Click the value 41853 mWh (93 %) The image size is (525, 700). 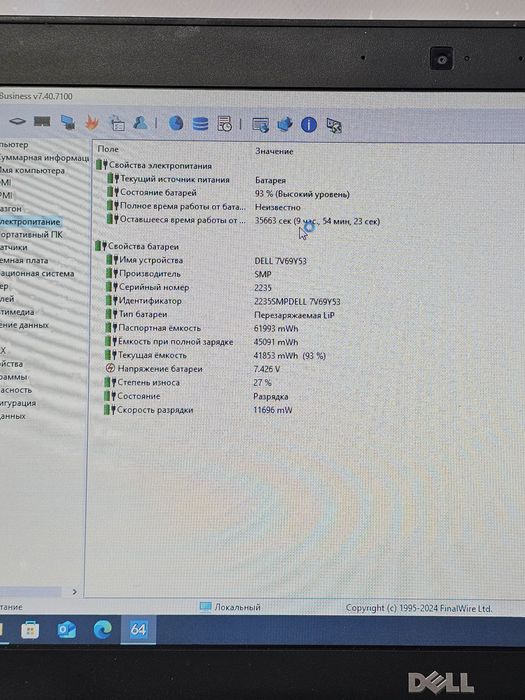pyautogui.click(x=290, y=356)
